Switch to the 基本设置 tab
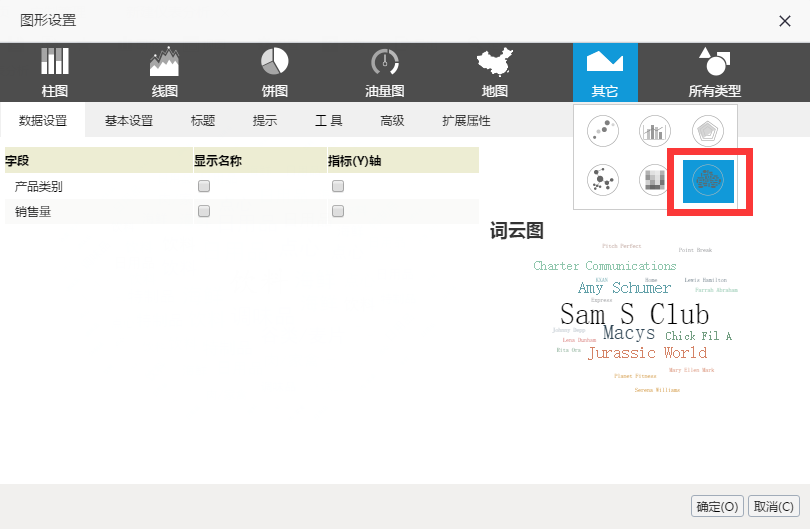Screen dimensions: 810x529 point(129,120)
